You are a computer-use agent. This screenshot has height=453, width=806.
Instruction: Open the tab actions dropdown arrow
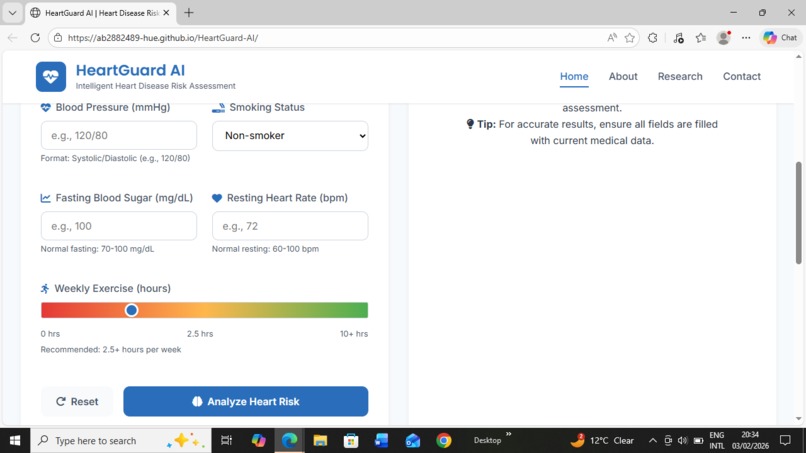[12, 13]
